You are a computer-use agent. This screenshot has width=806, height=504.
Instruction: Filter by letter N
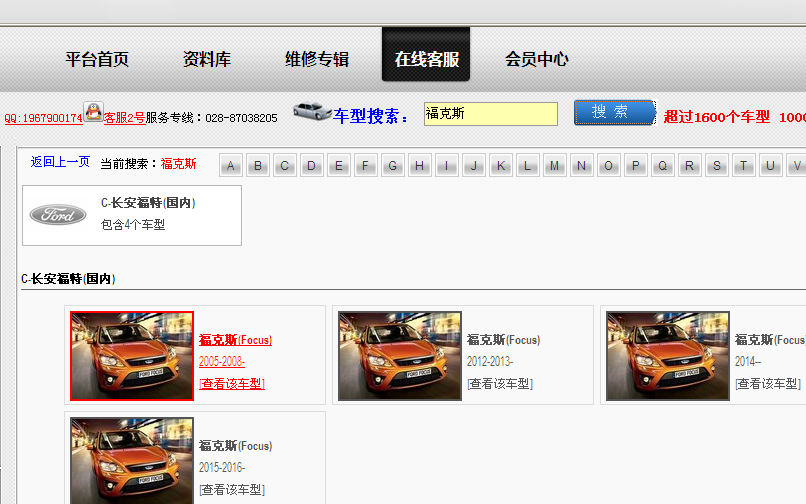(581, 166)
